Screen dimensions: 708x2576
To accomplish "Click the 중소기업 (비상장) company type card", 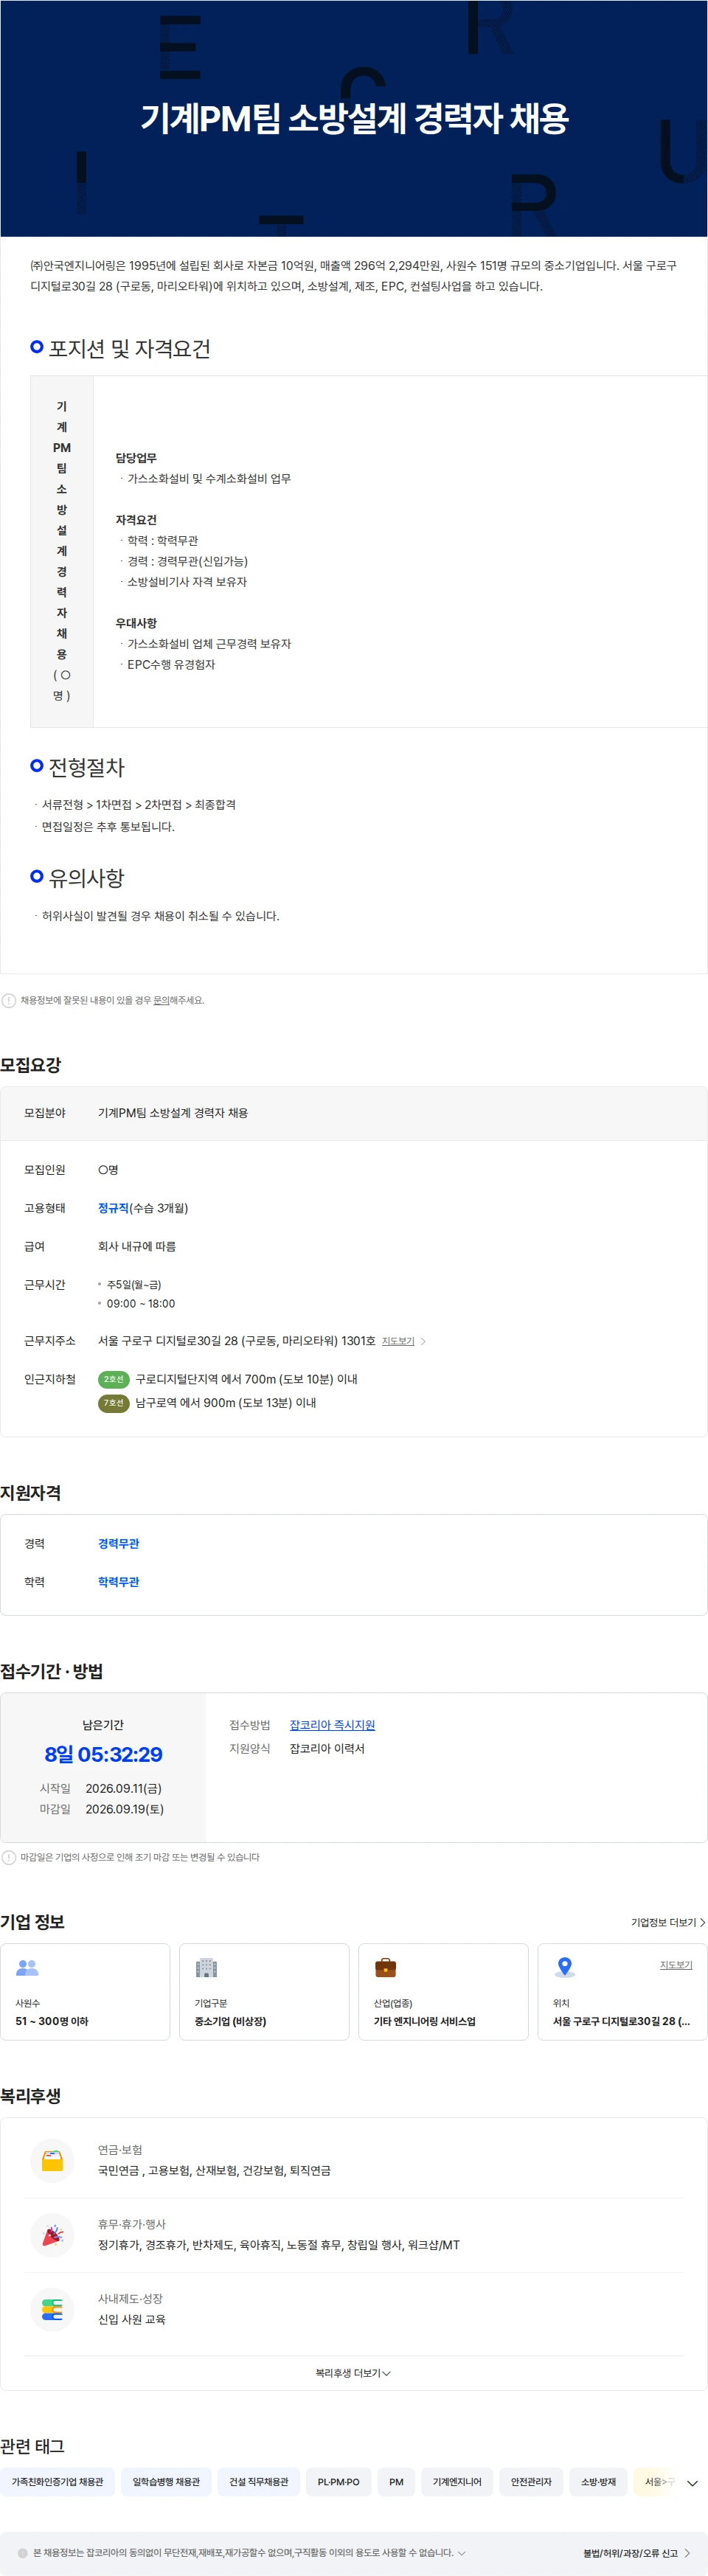I will click(264, 1991).
